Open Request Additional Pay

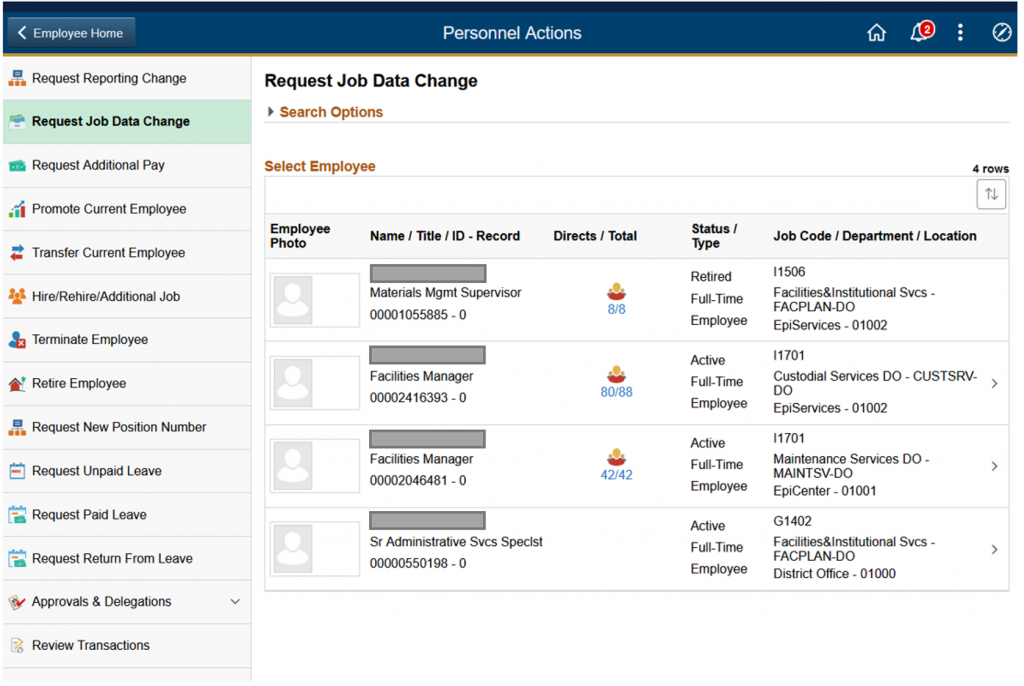point(127,165)
